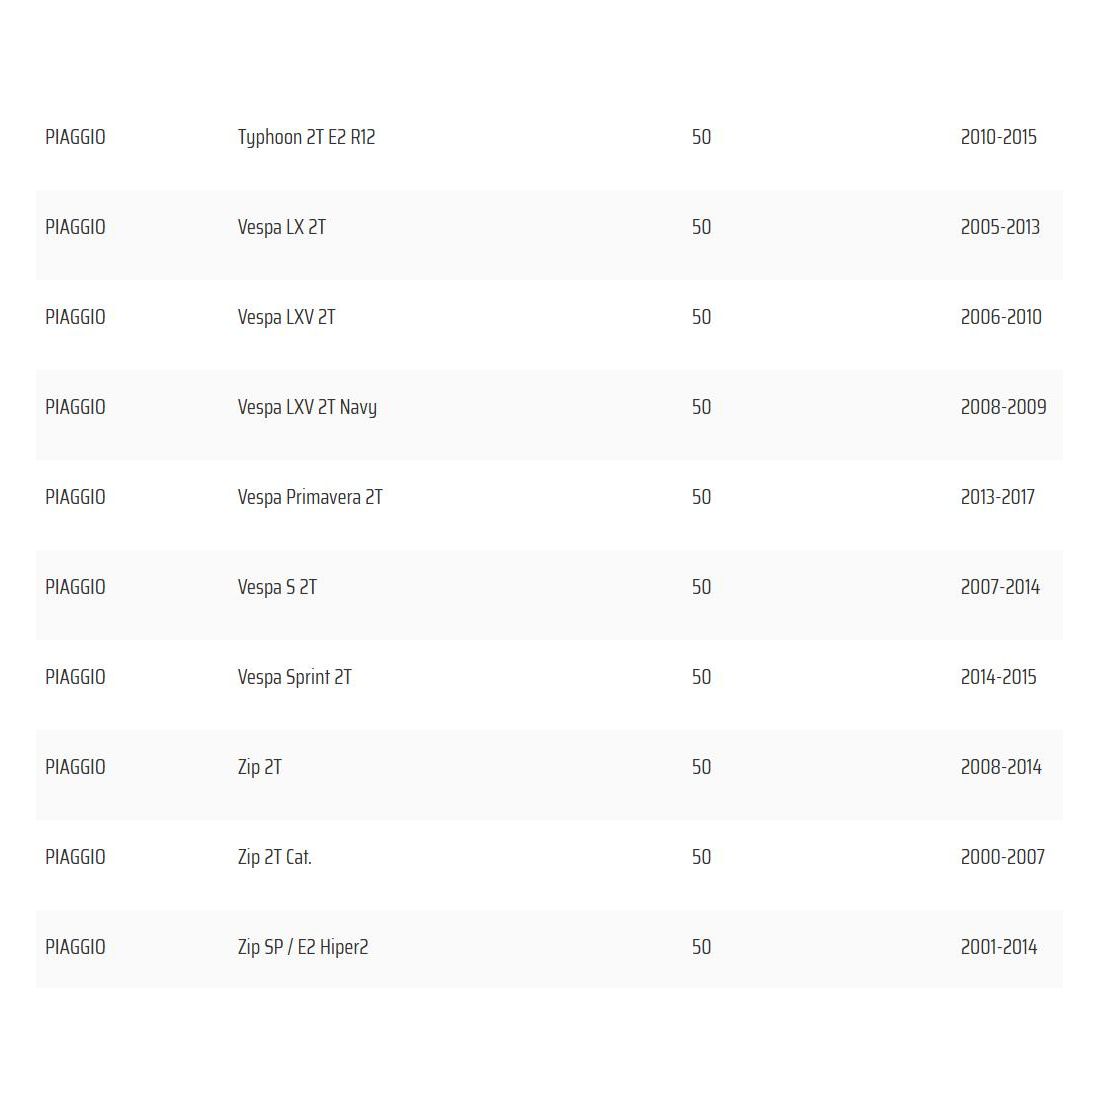Select the Vespa LXV 2T Navy entry
1100x1100 pixels.
(x=307, y=407)
